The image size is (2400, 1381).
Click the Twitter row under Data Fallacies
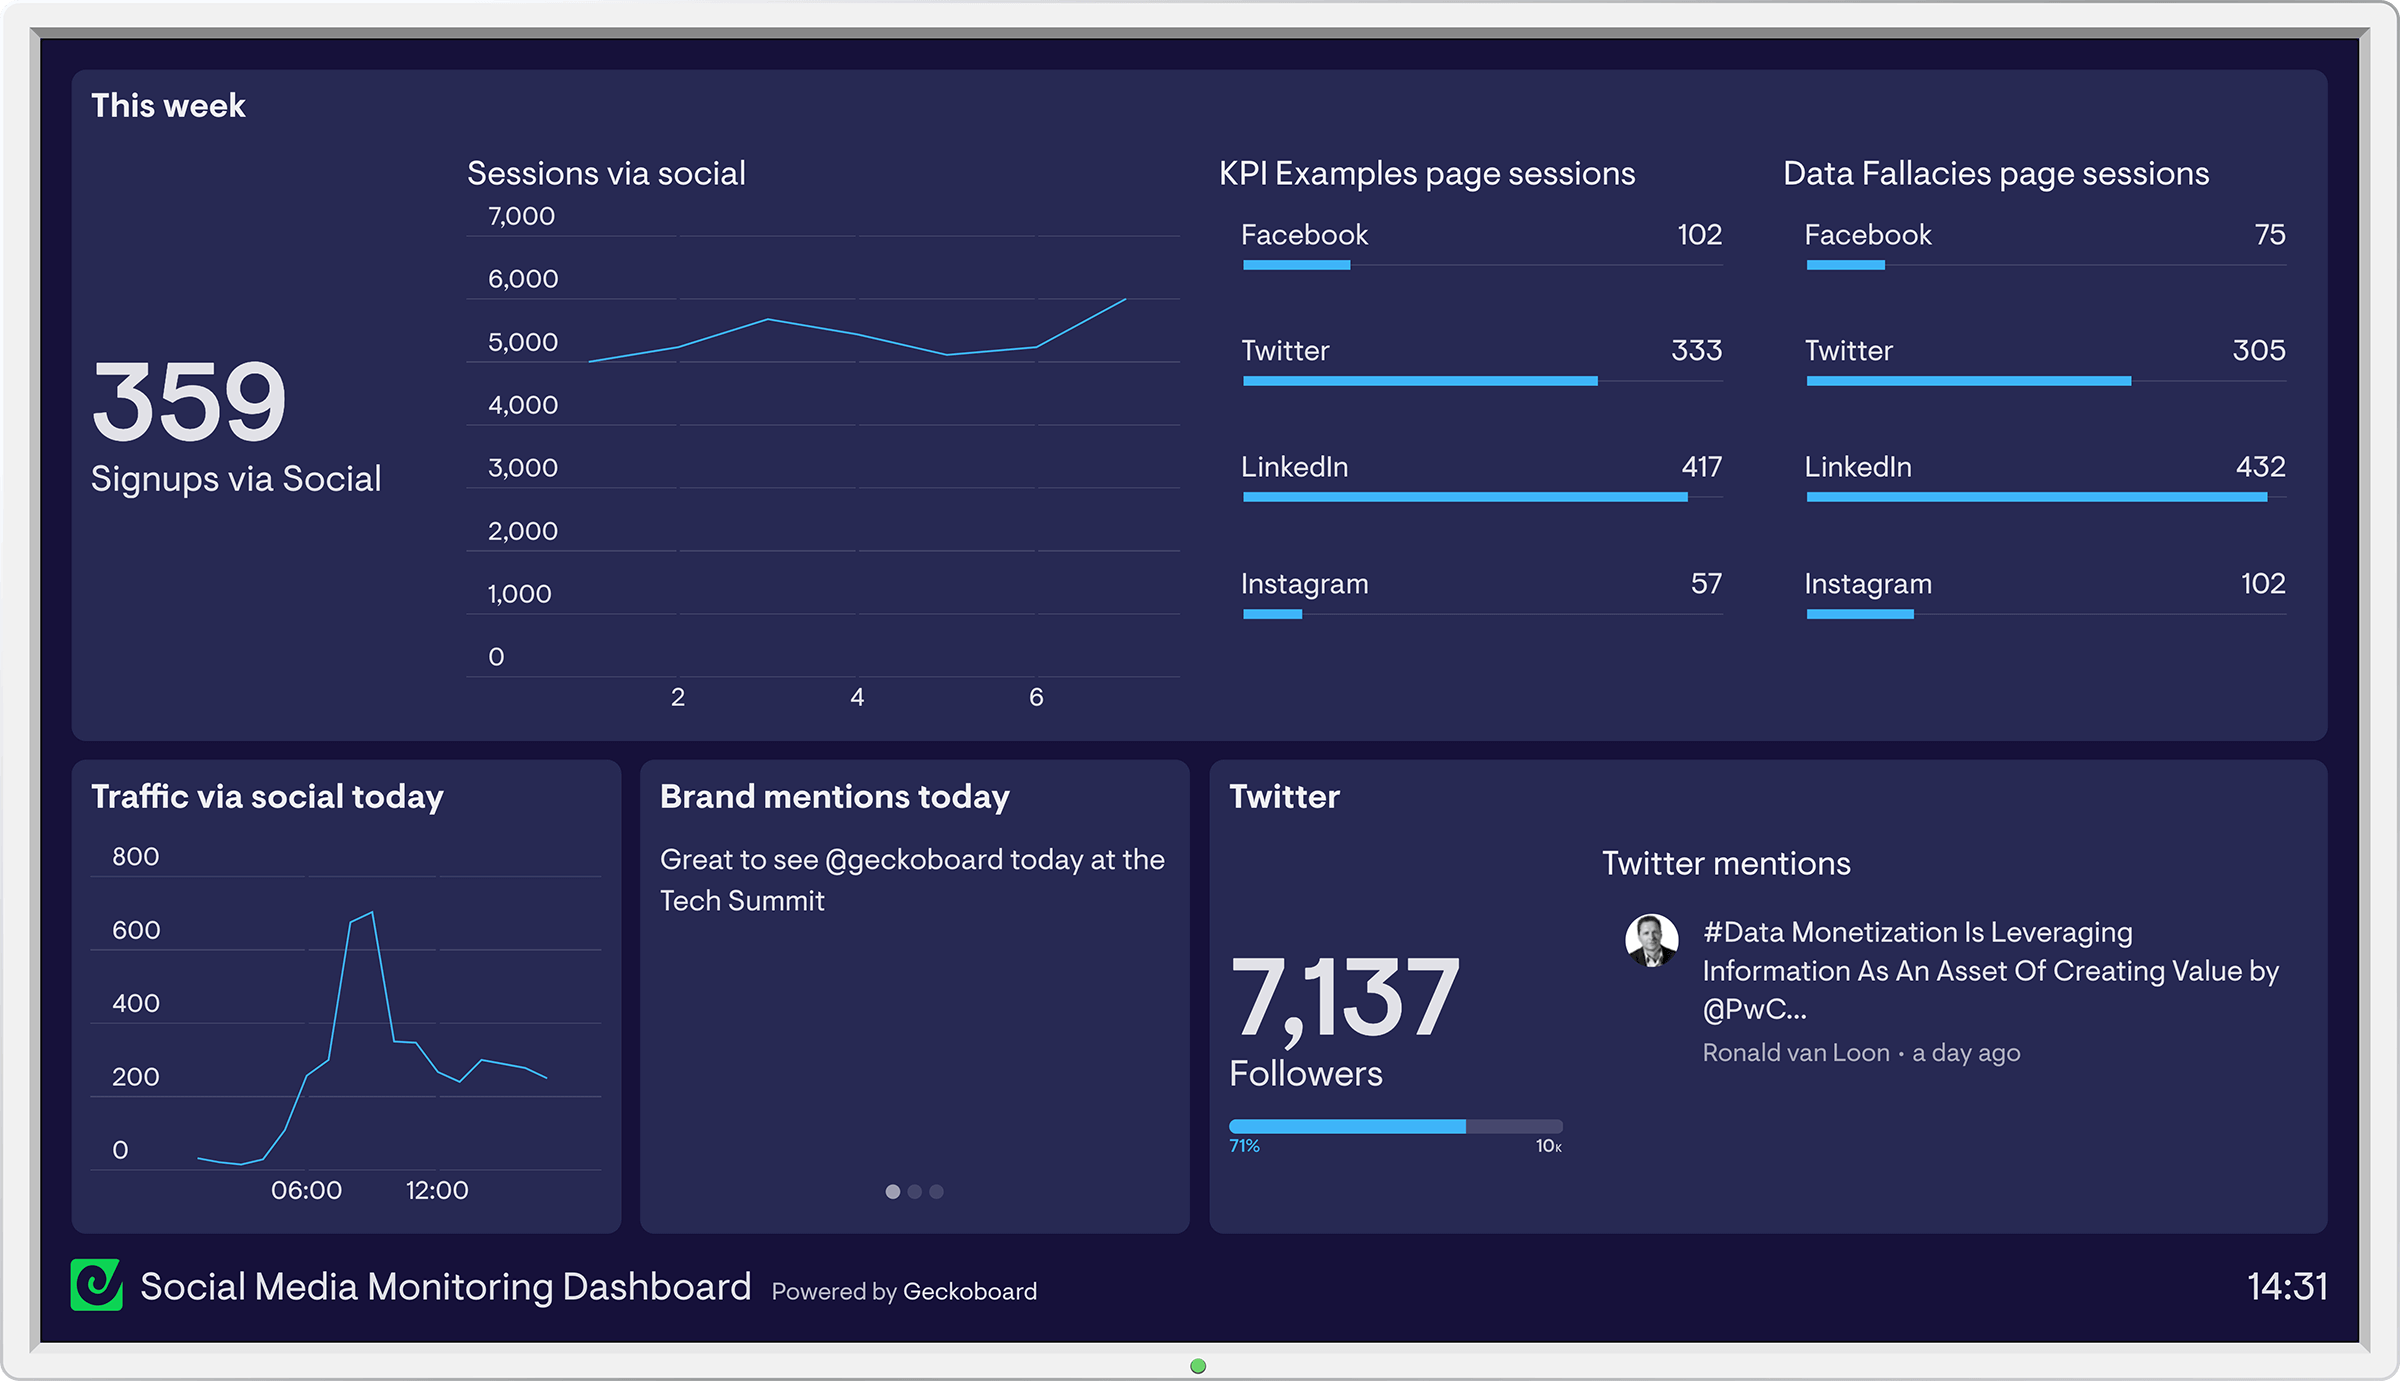point(2045,361)
